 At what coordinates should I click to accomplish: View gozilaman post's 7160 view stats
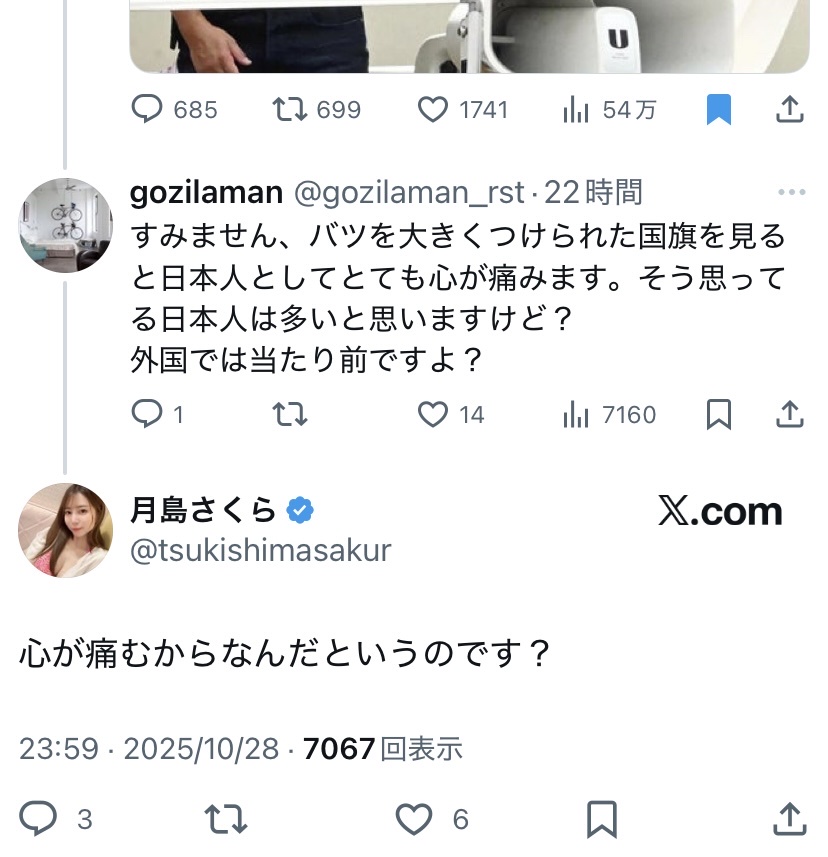[576, 414]
